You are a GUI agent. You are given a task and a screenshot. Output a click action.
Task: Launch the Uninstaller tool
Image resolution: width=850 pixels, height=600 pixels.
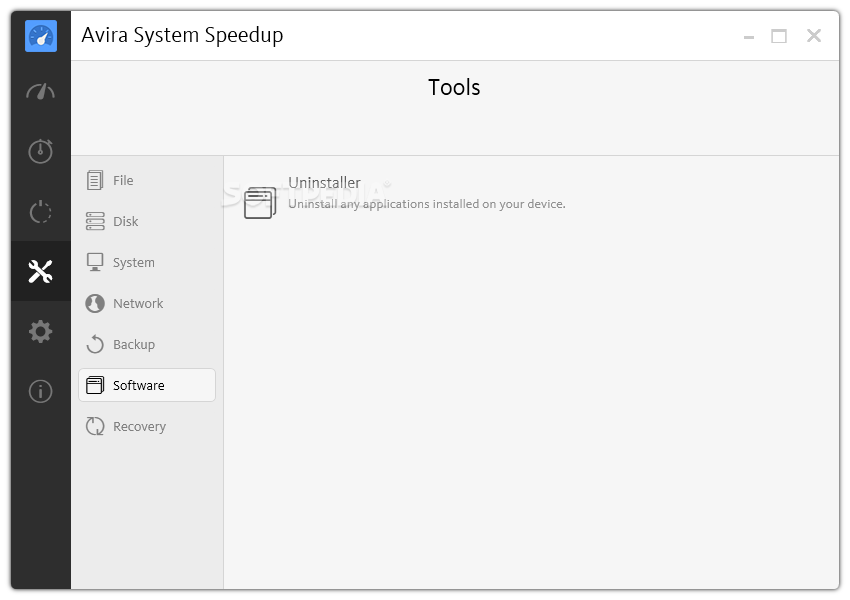[324, 183]
